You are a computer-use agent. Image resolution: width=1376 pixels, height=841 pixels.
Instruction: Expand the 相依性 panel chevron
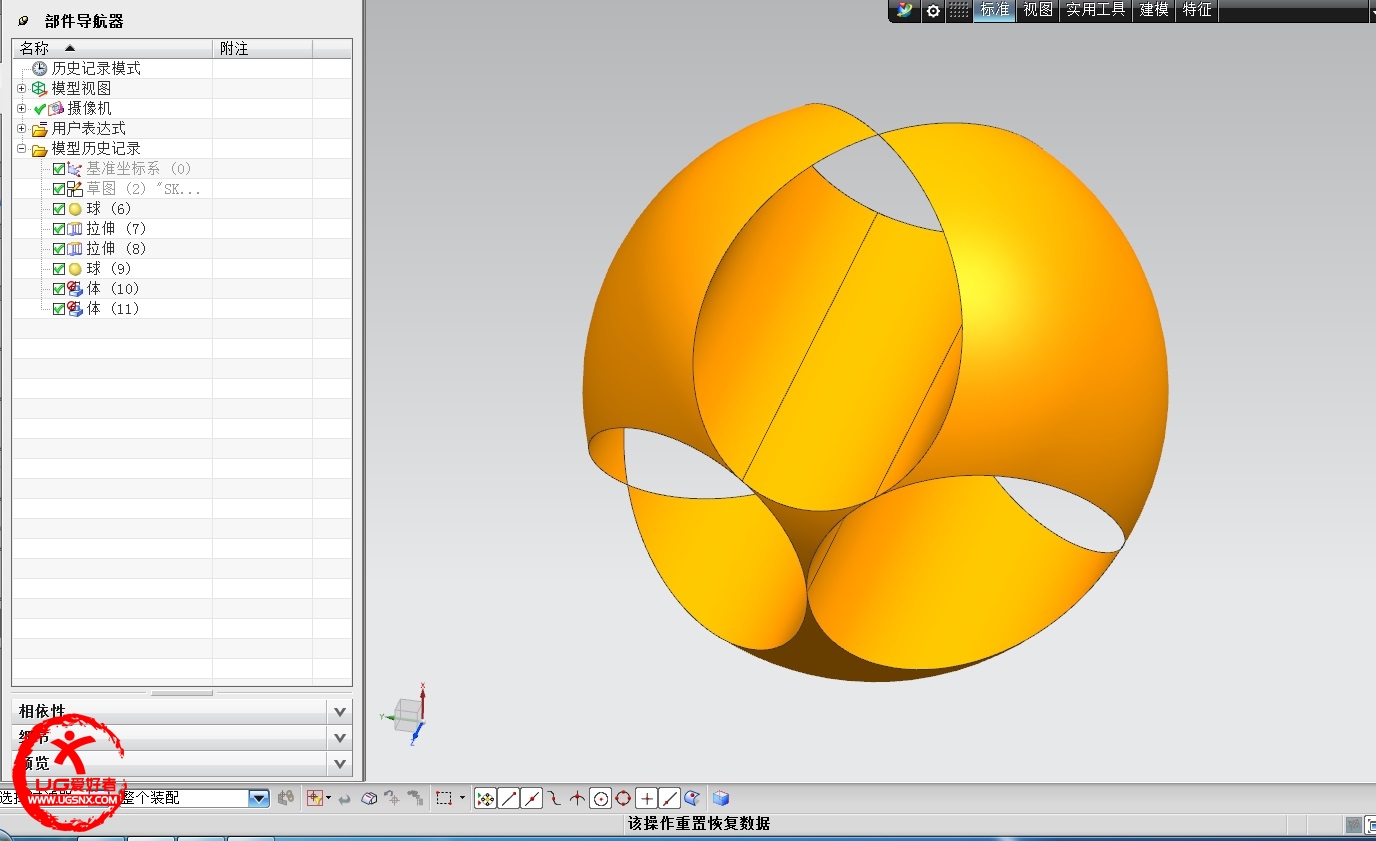click(x=340, y=711)
